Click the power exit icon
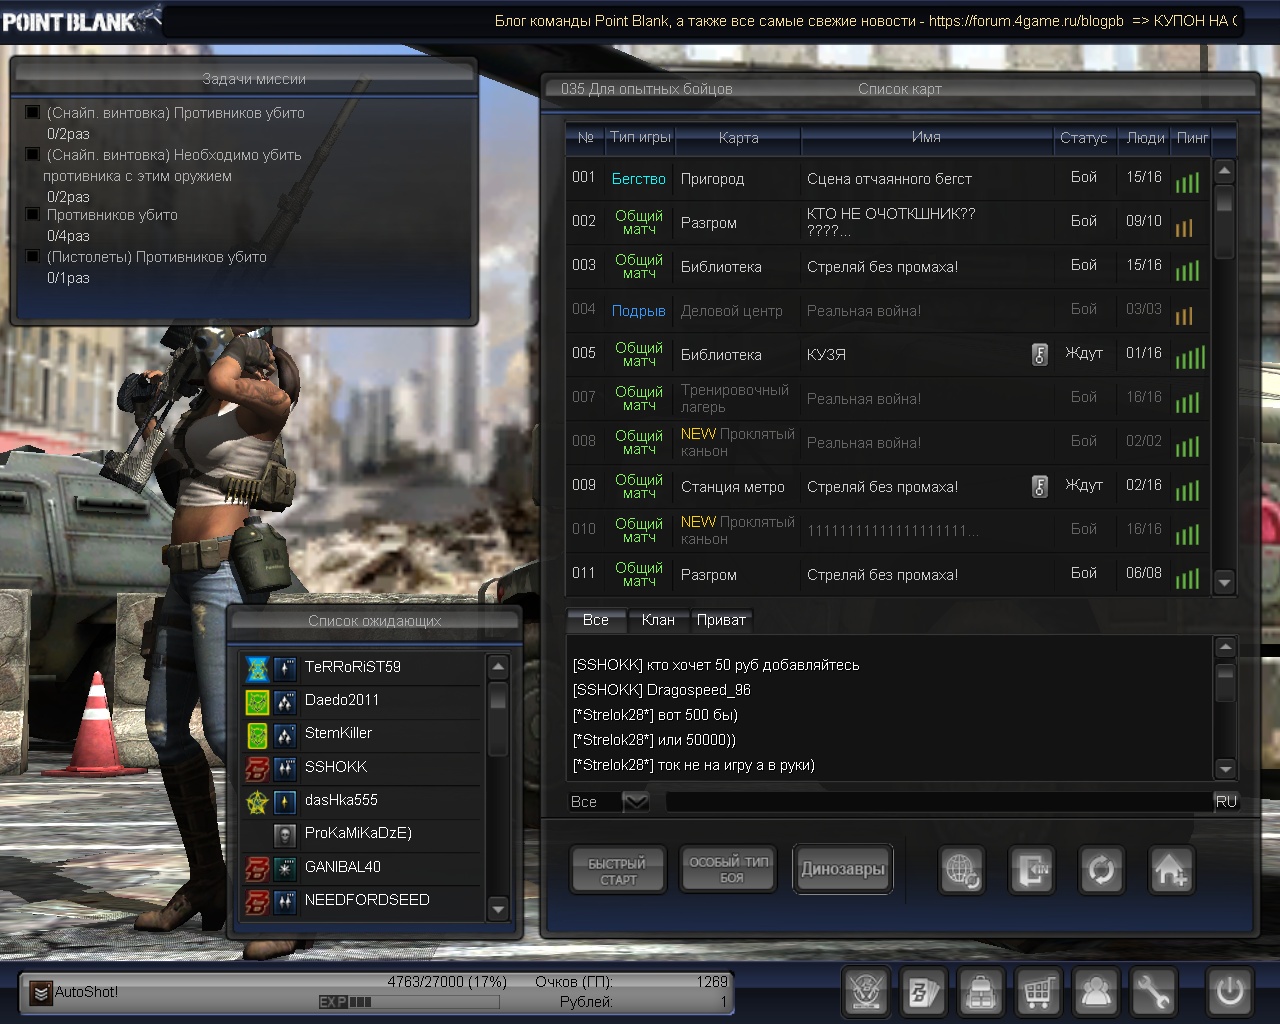 tap(1228, 991)
